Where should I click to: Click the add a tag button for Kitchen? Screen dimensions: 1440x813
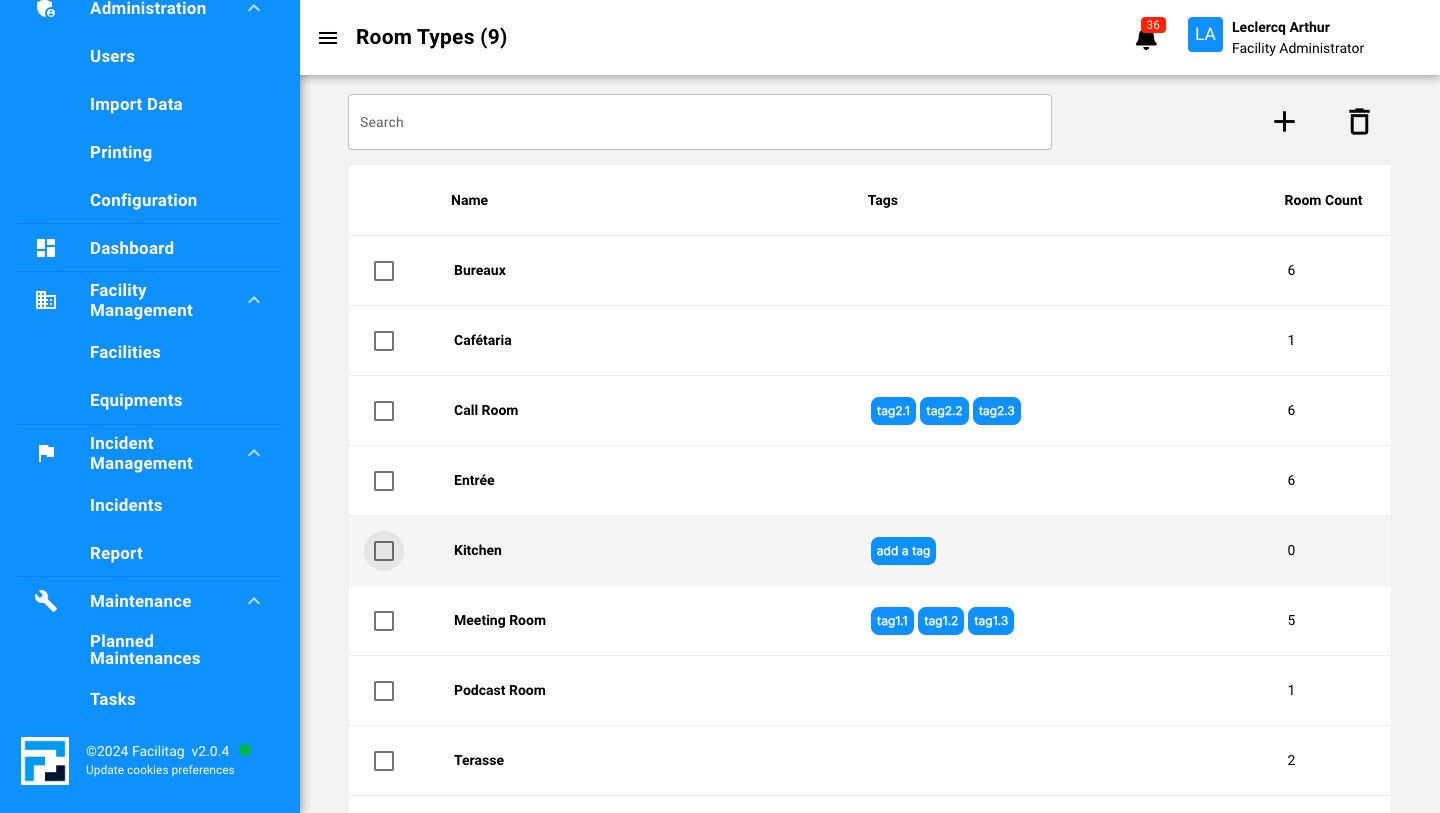pos(903,551)
